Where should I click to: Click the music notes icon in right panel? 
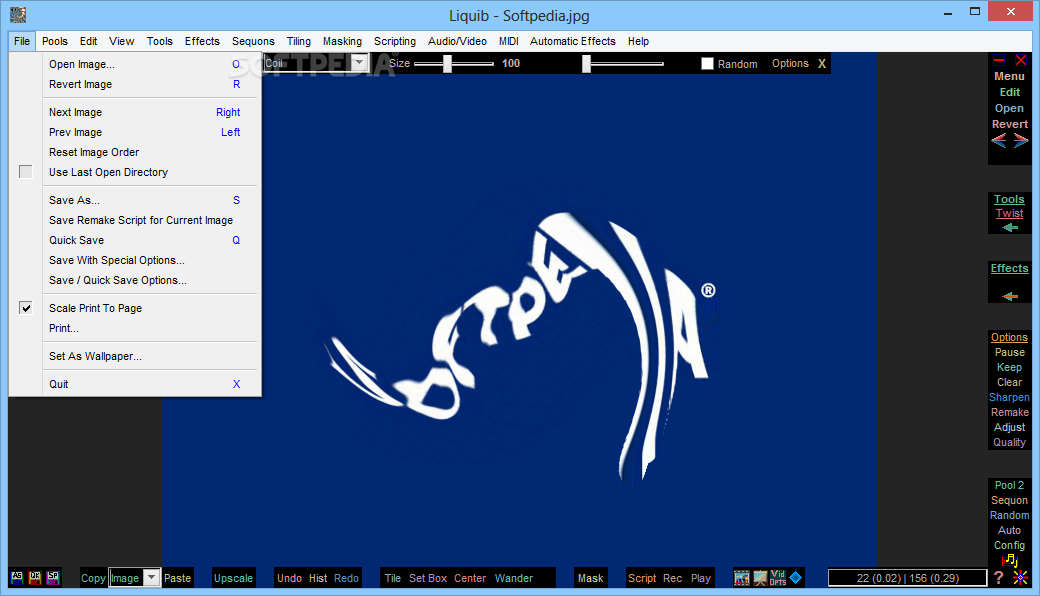[1009, 560]
